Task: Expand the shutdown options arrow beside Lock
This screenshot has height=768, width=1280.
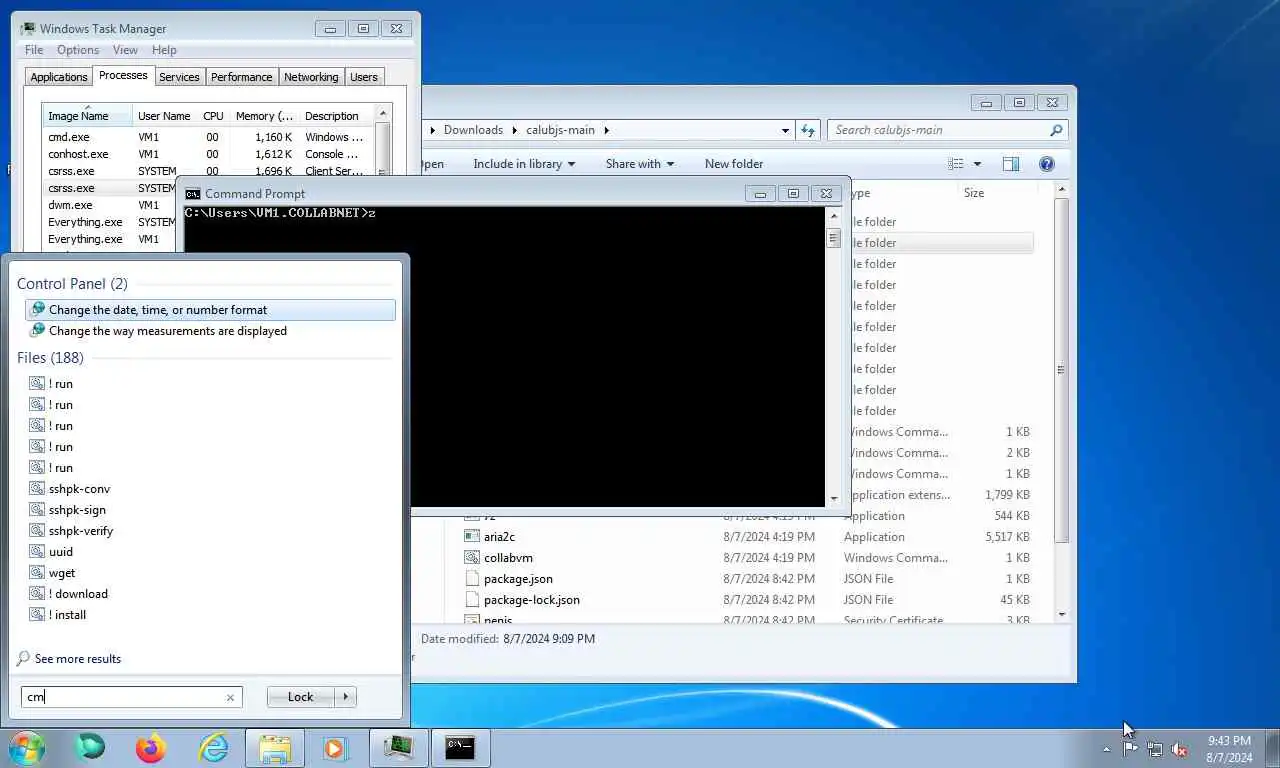Action: pos(346,697)
